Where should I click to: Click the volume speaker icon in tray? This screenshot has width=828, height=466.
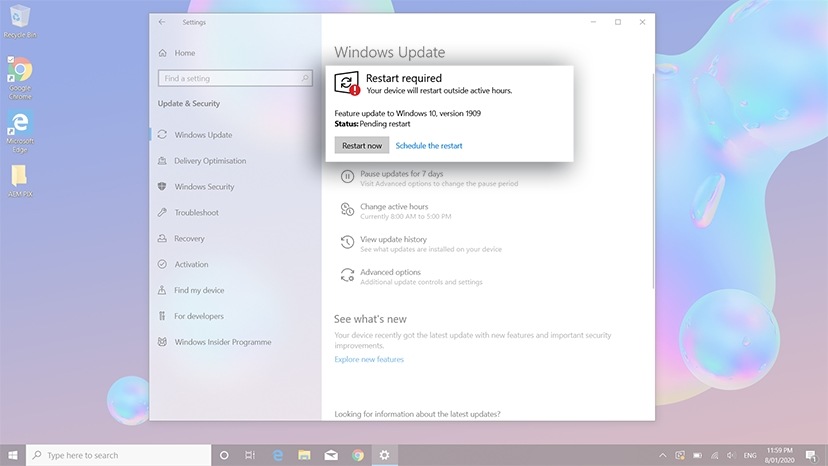pyautogui.click(x=731, y=455)
